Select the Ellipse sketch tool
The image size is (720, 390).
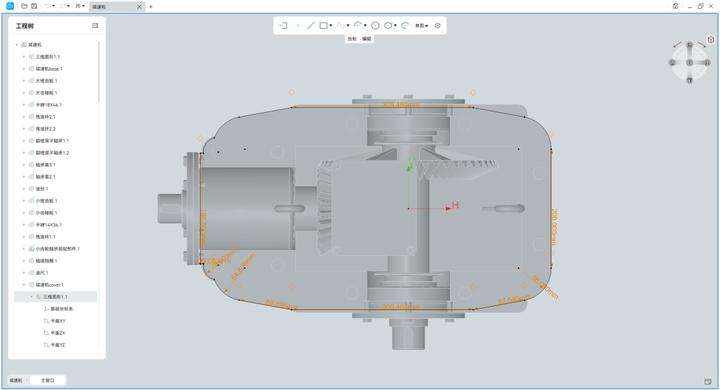coord(388,26)
